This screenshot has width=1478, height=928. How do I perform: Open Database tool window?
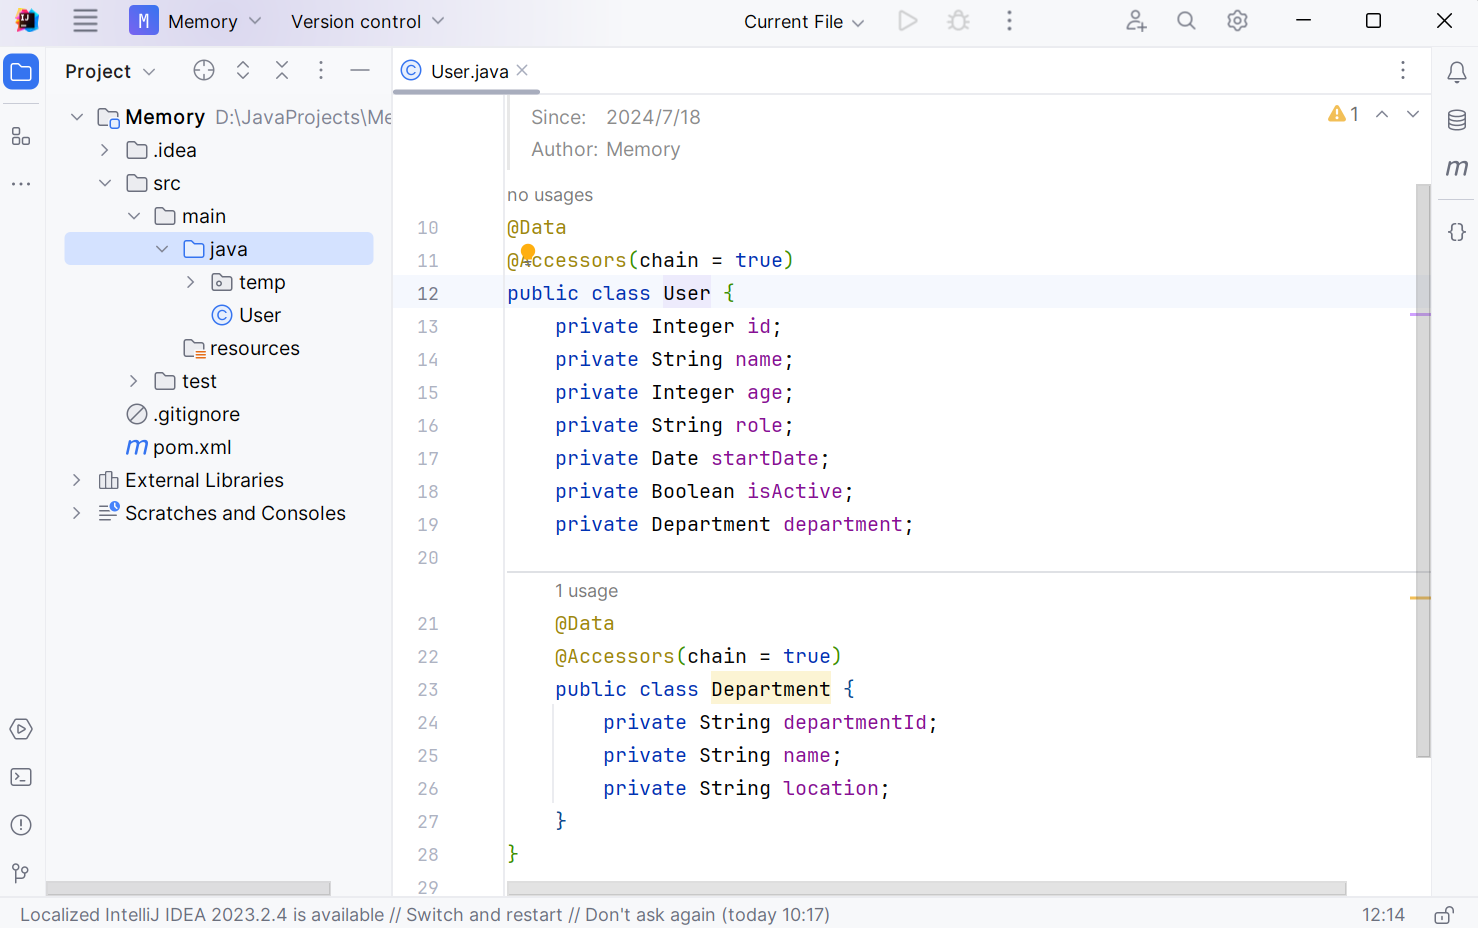coord(1457,120)
